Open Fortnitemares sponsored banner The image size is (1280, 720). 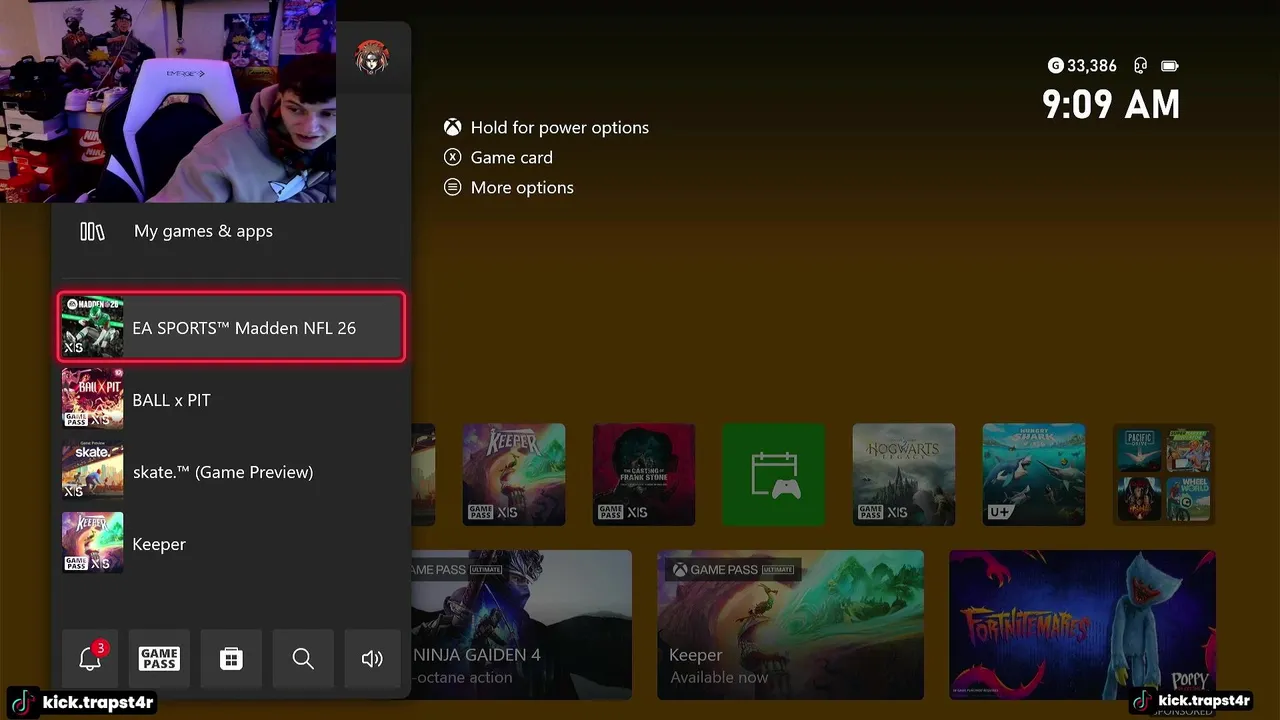coord(1082,625)
